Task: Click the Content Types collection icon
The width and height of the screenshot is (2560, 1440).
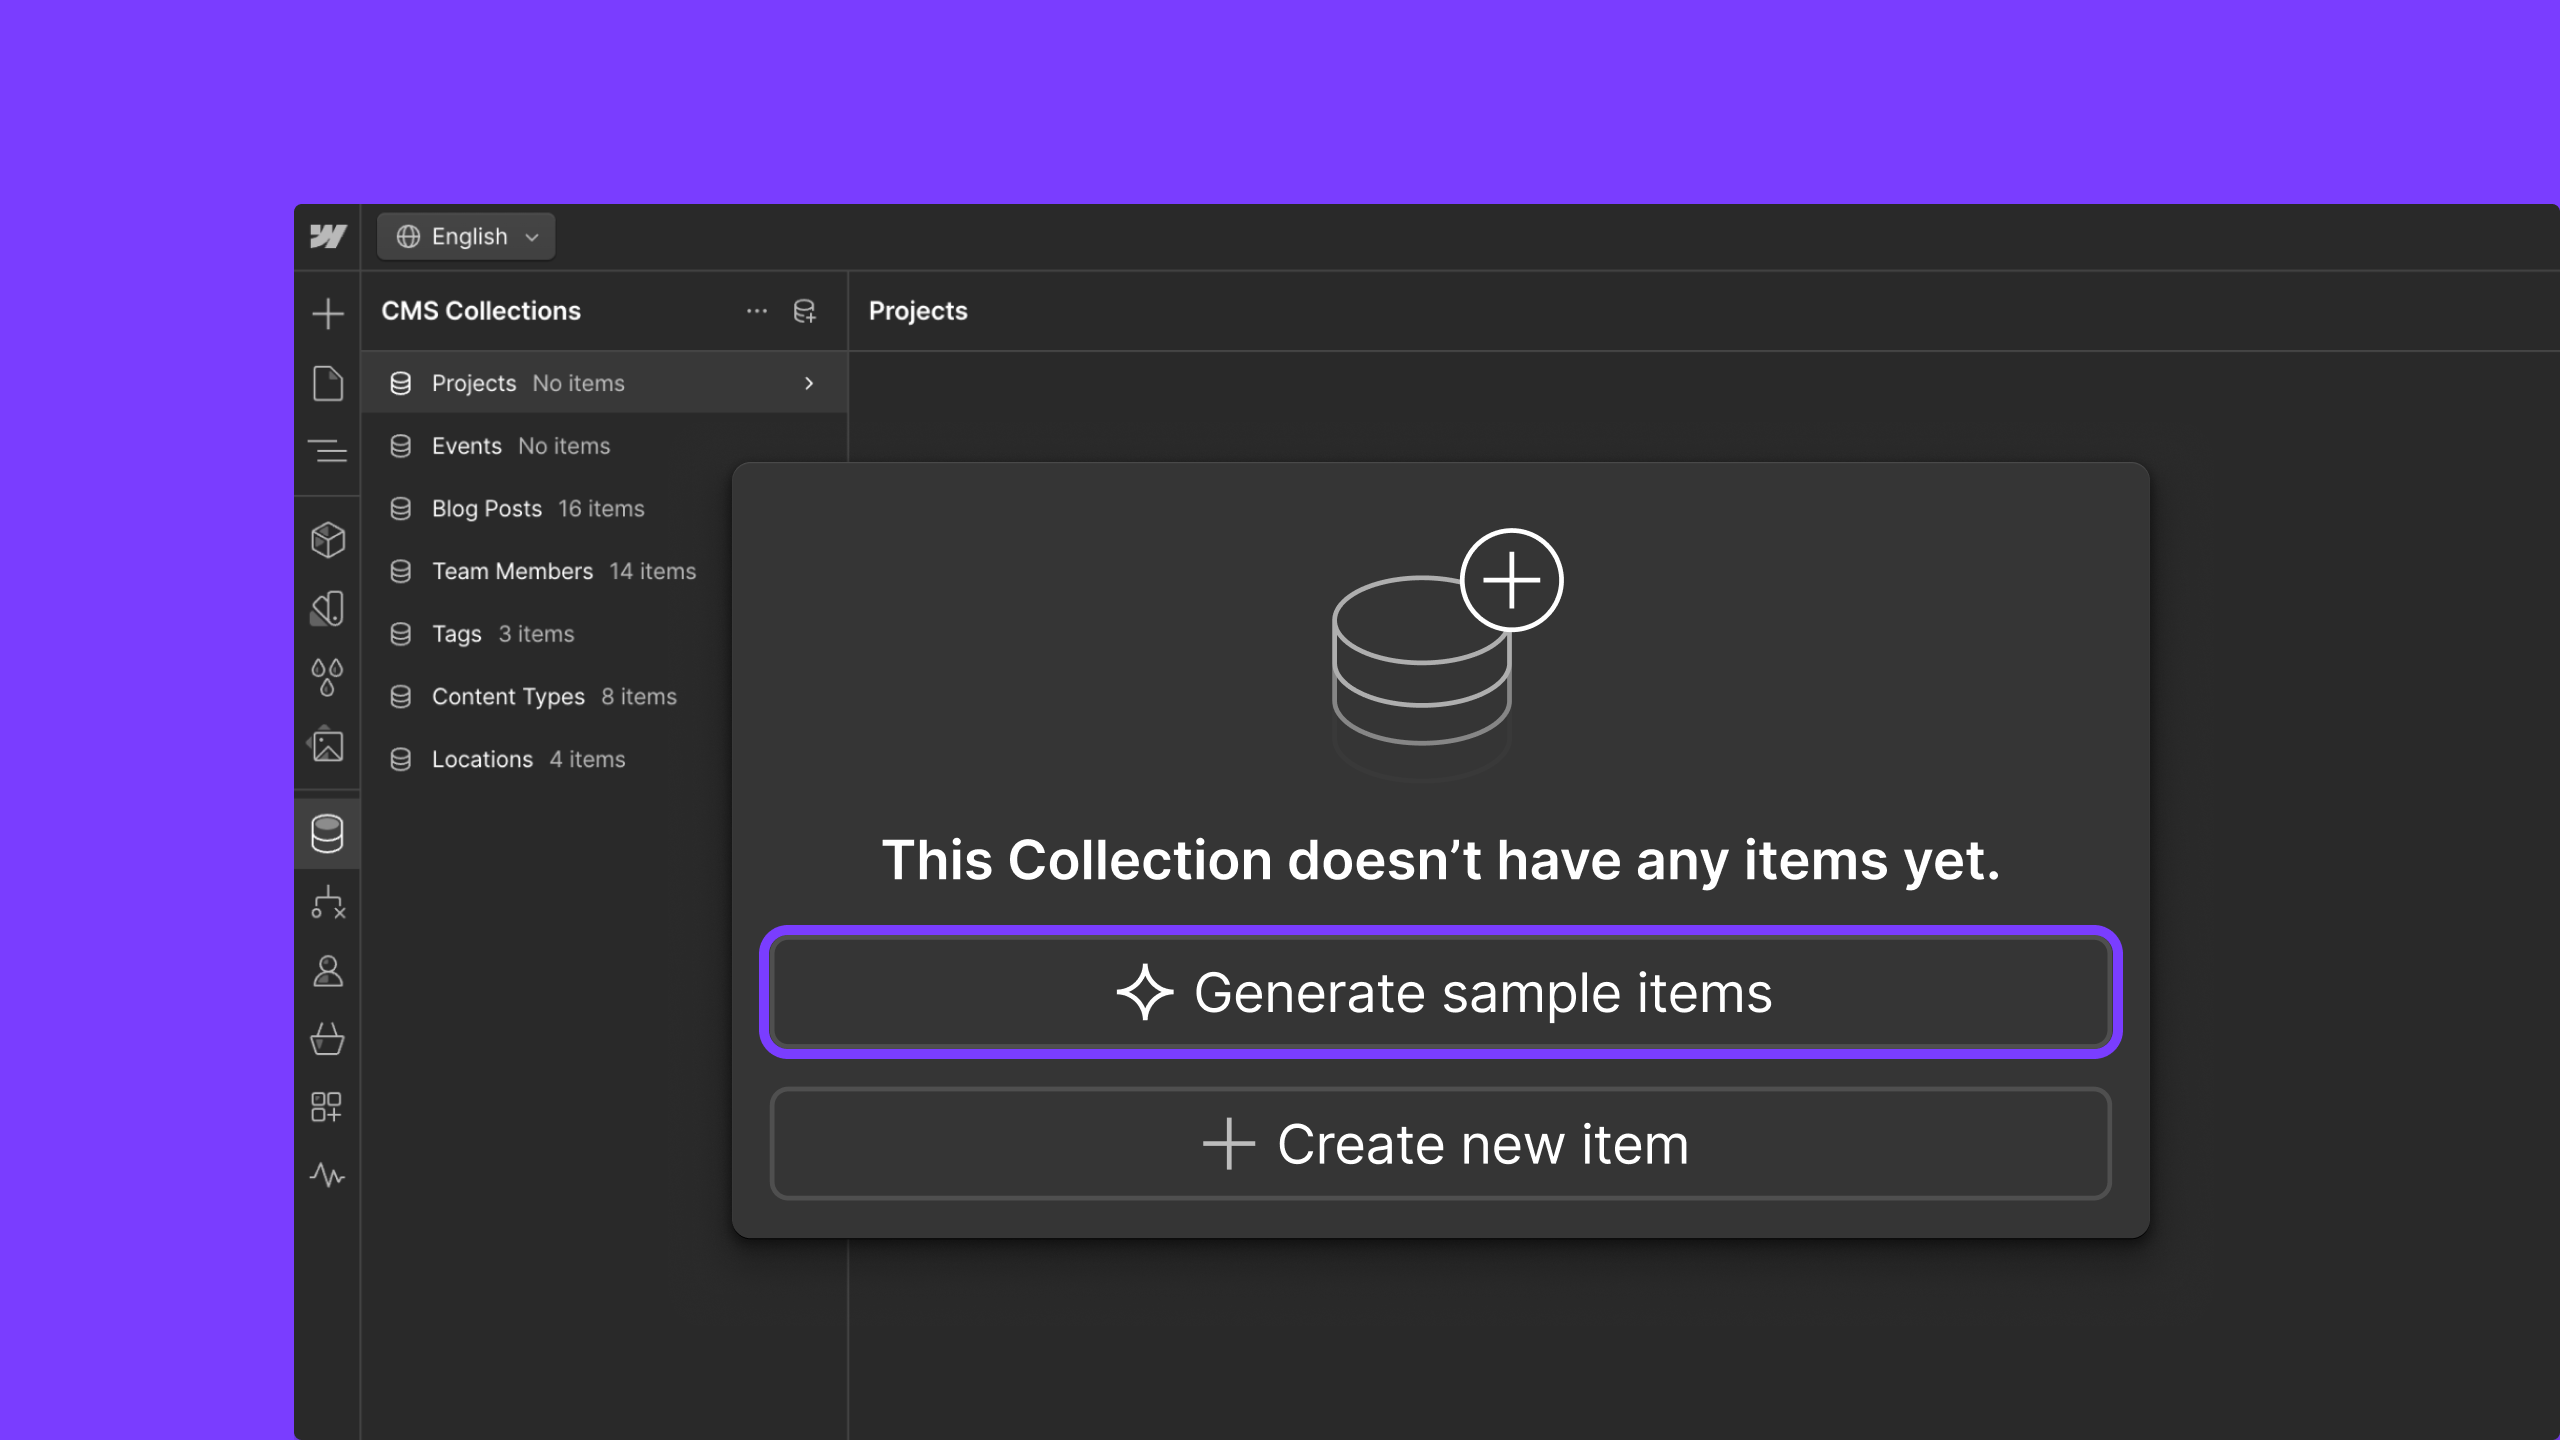Action: (x=401, y=697)
